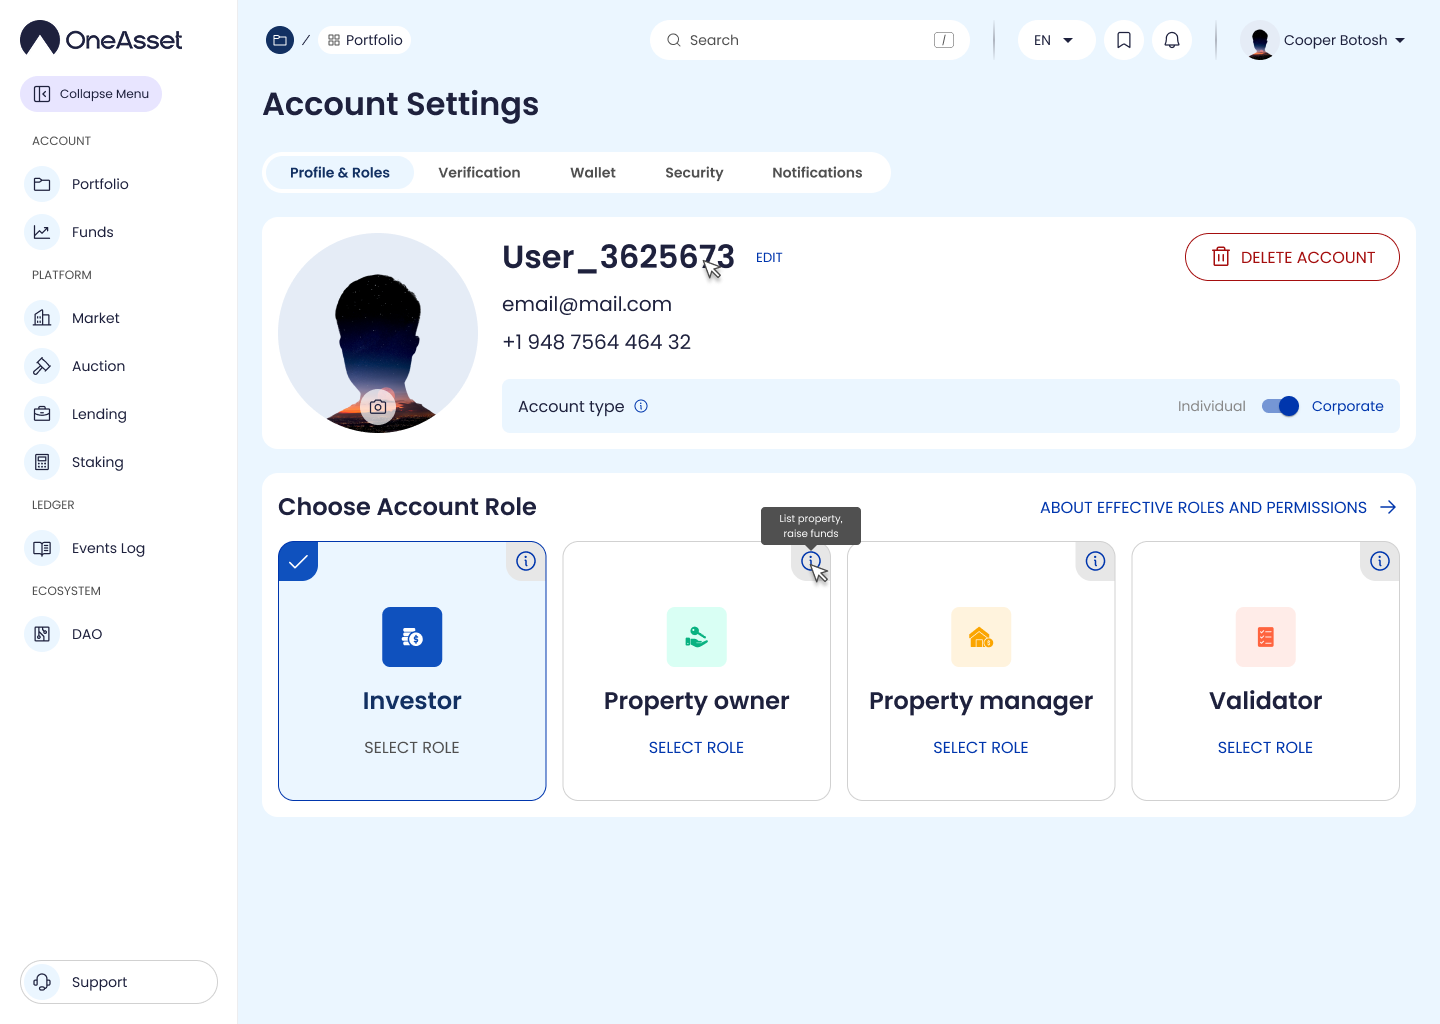Open DAO in the sidebar
The width and height of the screenshot is (1440, 1024).
click(86, 634)
